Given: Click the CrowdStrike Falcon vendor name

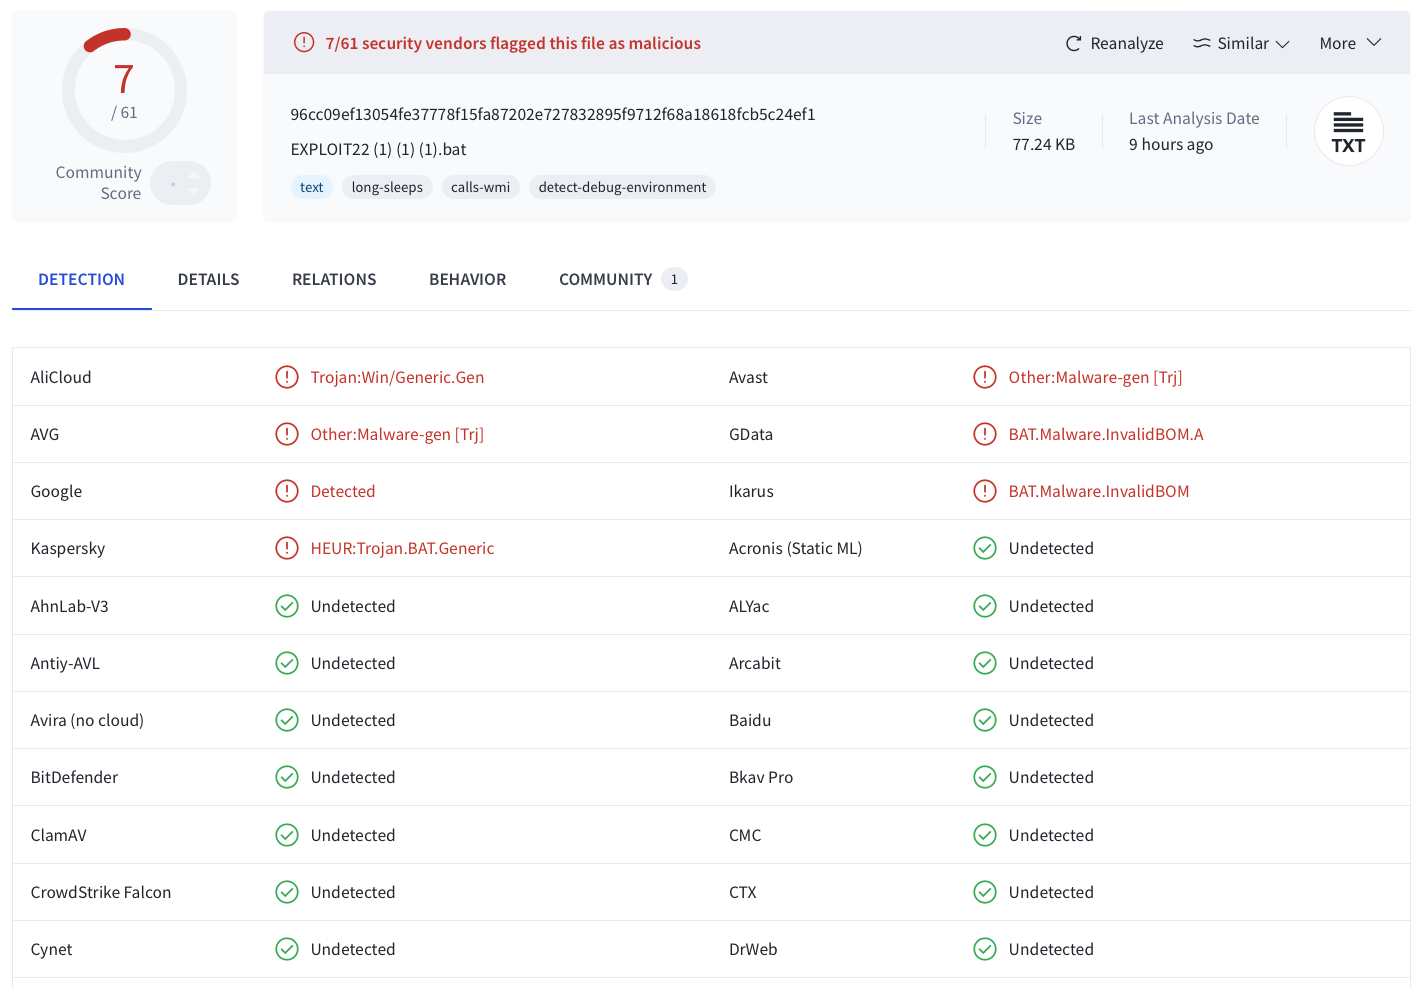Looking at the screenshot, I should (101, 892).
